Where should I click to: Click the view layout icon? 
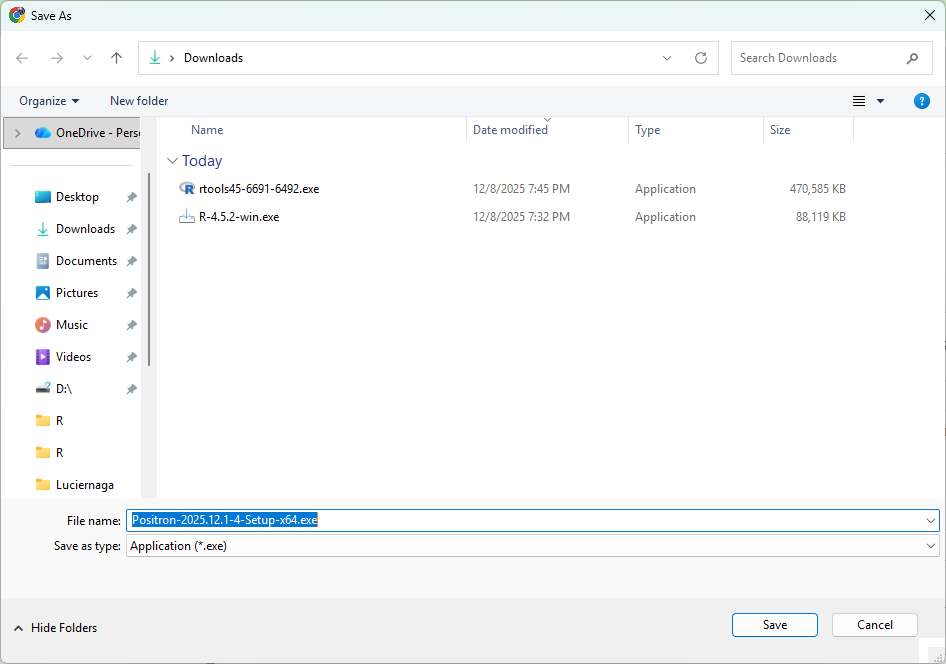tap(859, 101)
